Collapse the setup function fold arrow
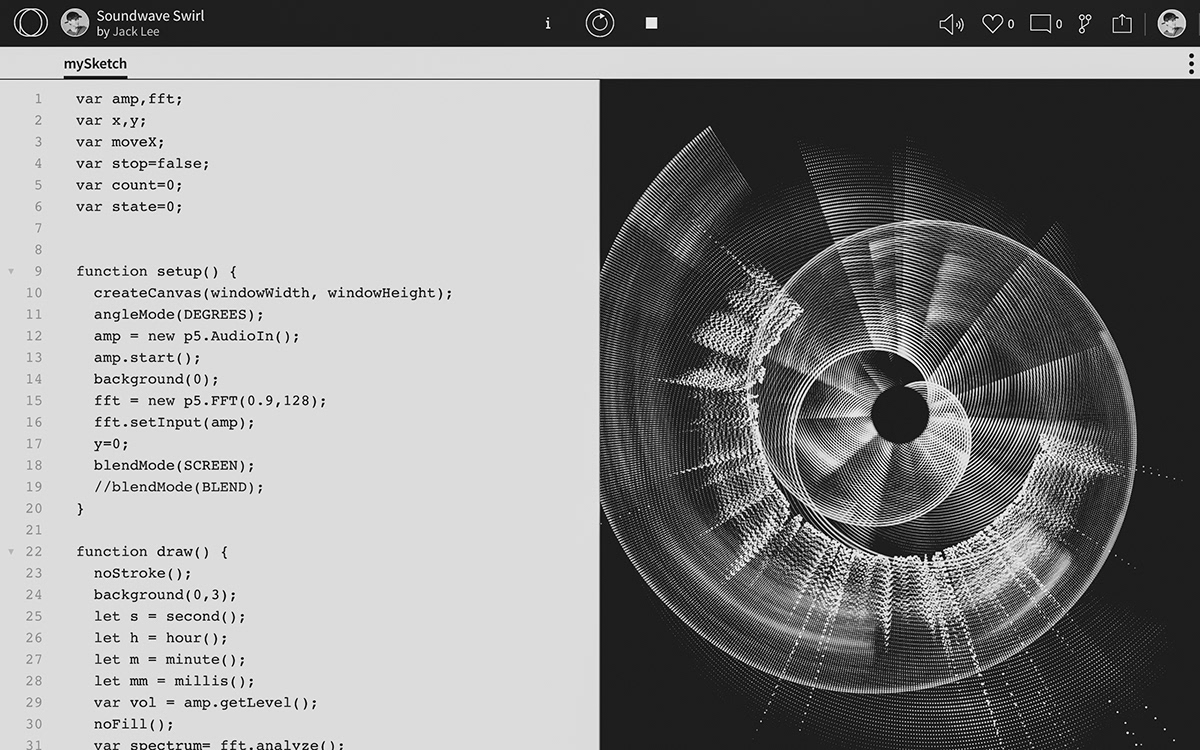Image resolution: width=1200 pixels, height=750 pixels. pyautogui.click(x=11, y=271)
